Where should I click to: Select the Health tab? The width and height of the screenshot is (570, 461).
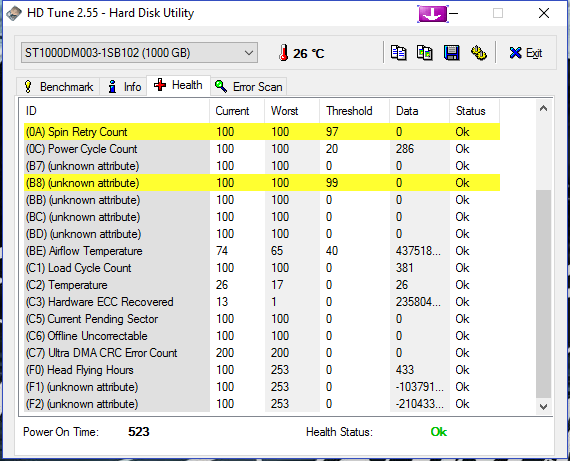(178, 85)
